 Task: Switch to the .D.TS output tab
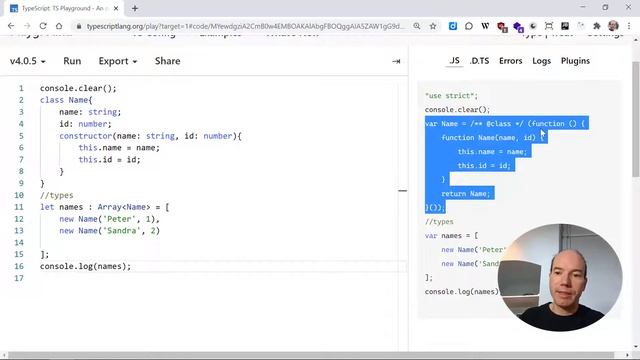tap(480, 61)
